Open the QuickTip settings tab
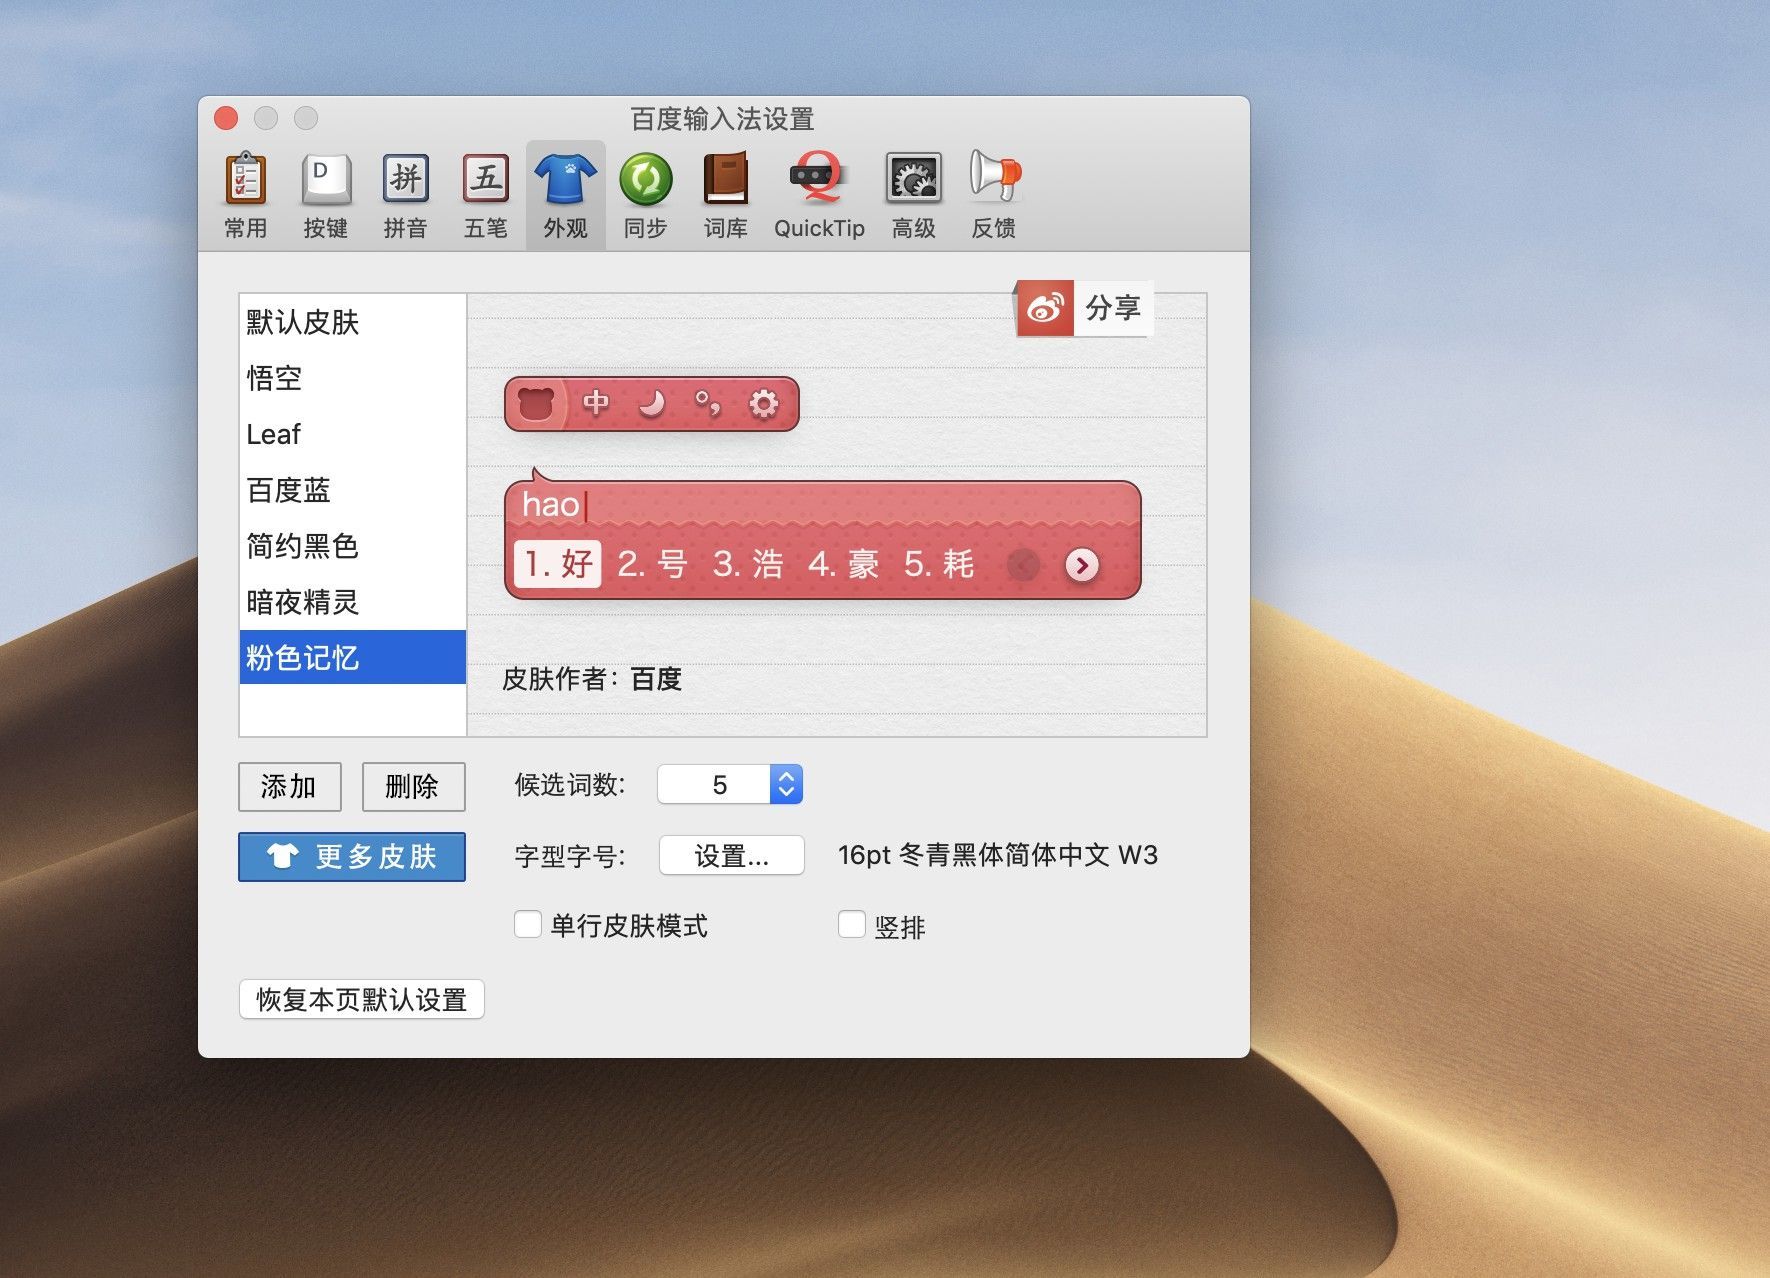Image resolution: width=1770 pixels, height=1278 pixels. coord(819,196)
